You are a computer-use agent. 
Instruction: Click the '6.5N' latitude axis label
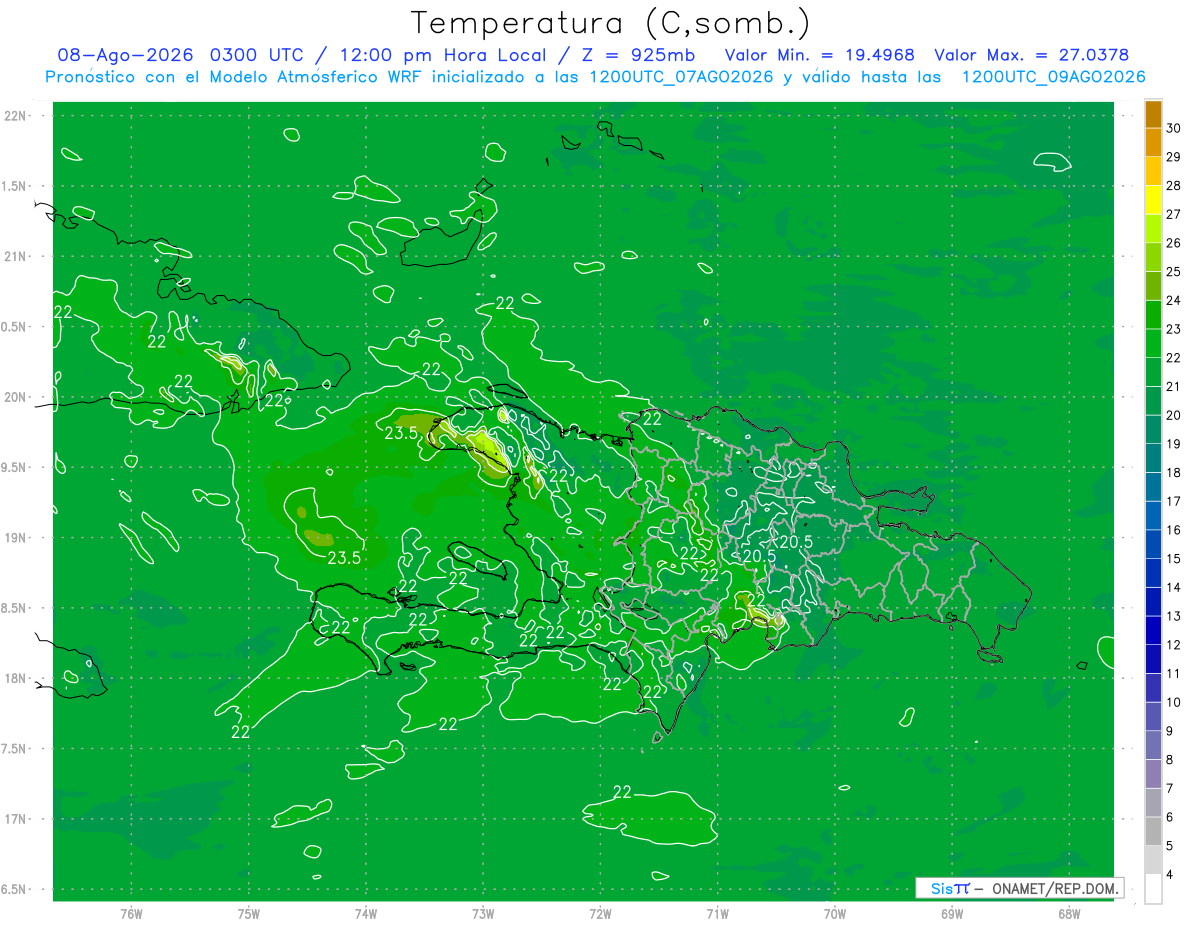[15, 889]
